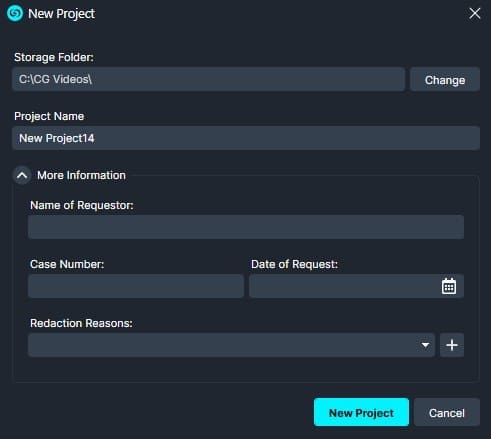This screenshot has height=439, width=491.
Task: Add a redaction reason with plus icon
Action: point(452,345)
